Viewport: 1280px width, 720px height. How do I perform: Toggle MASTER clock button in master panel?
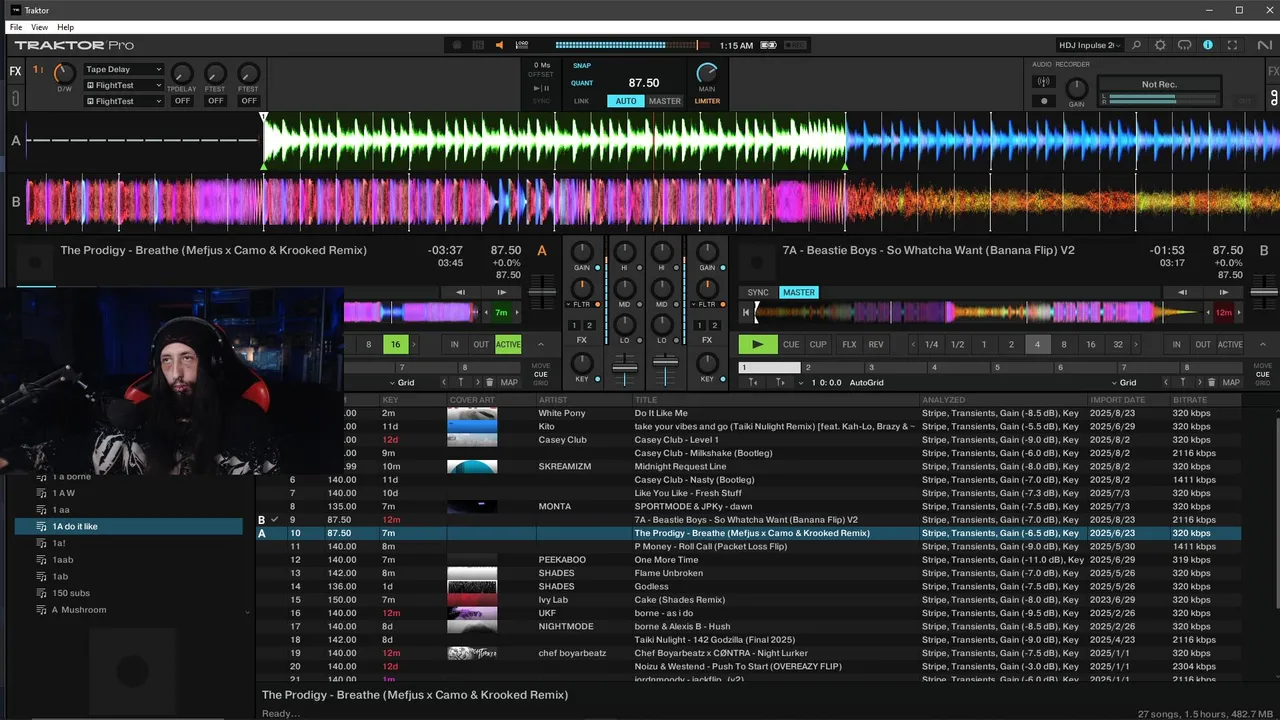click(665, 101)
